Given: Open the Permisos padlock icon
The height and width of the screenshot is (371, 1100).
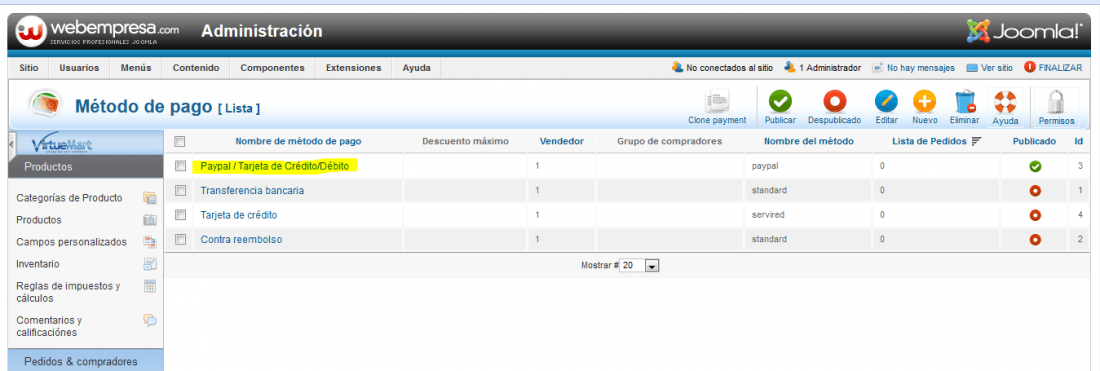Looking at the screenshot, I should (x=1057, y=102).
